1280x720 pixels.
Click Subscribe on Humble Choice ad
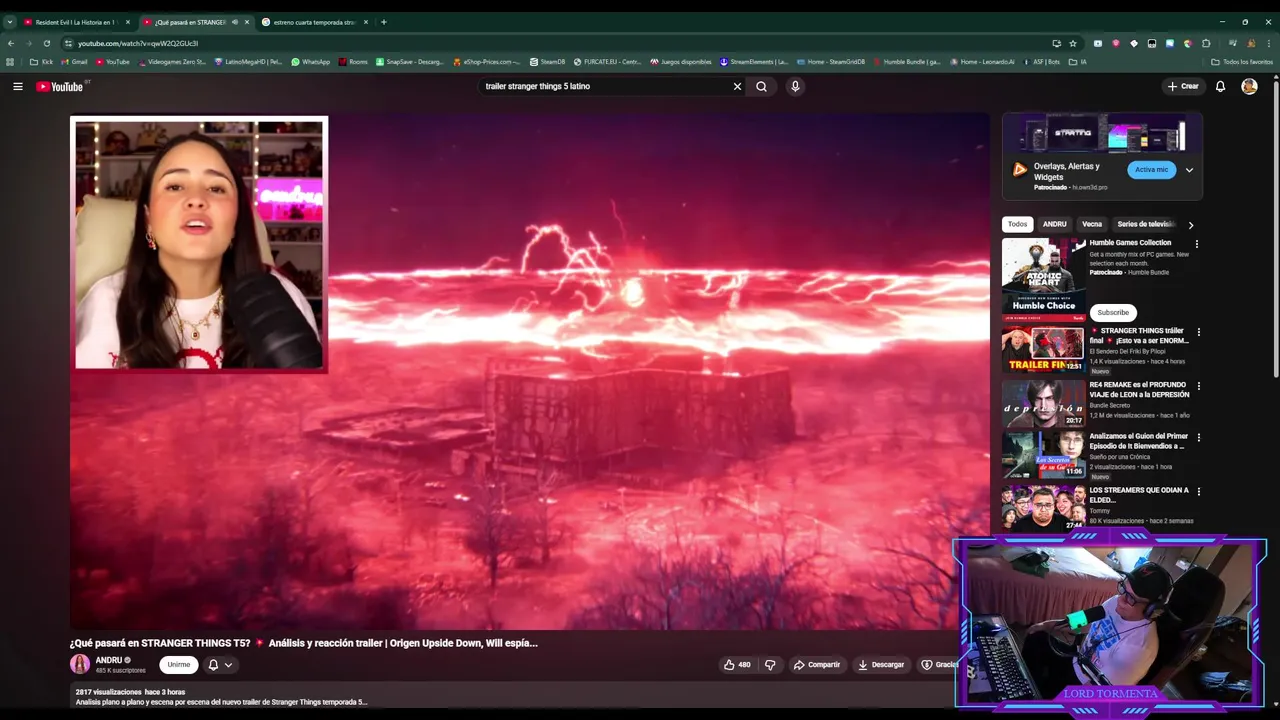[1113, 312]
